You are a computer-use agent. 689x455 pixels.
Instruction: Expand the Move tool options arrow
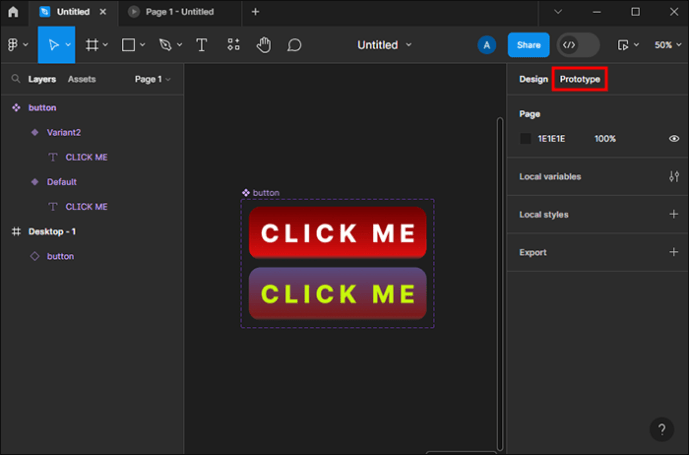pyautogui.click(x=68, y=44)
